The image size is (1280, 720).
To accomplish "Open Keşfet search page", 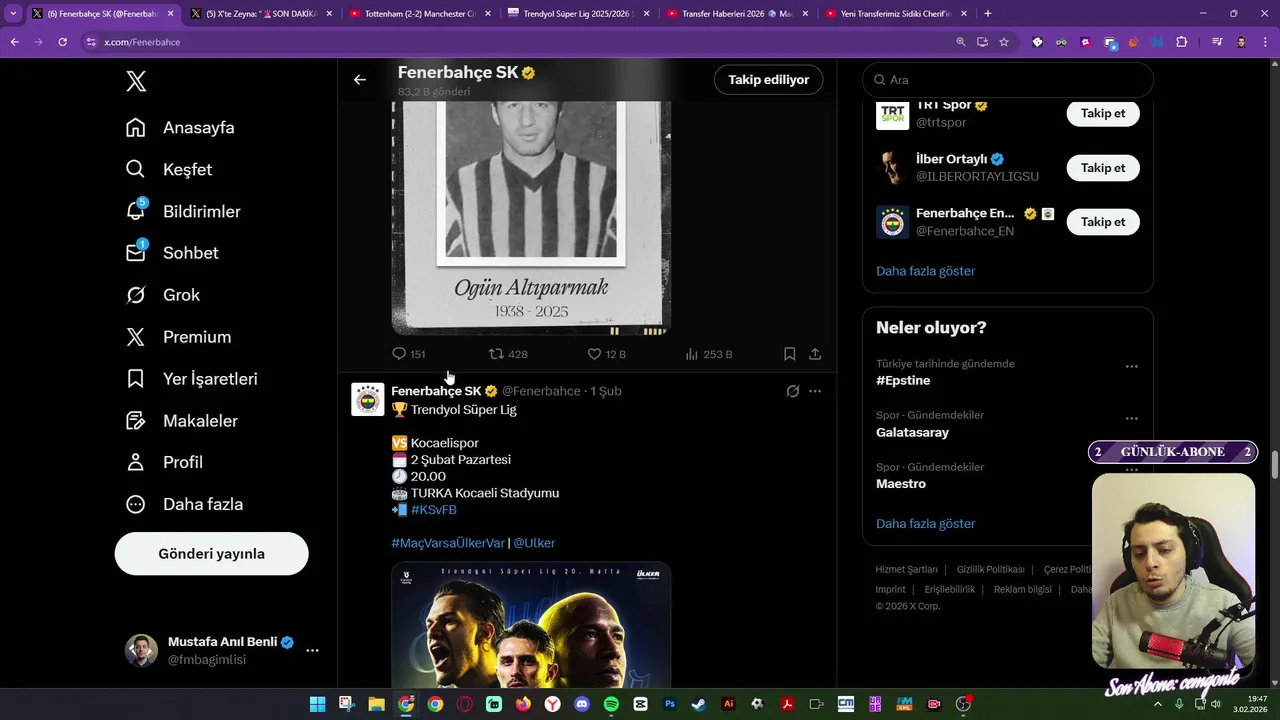I will pos(169,169).
